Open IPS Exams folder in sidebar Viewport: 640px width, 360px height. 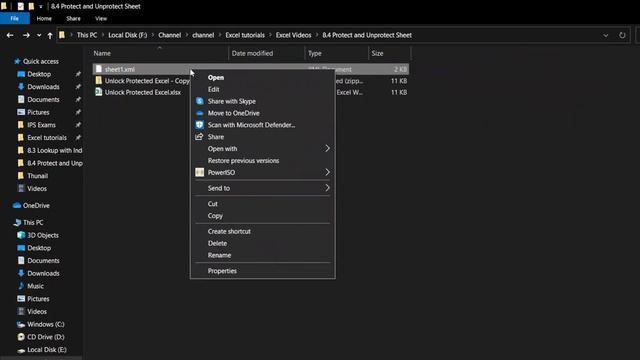tap(41, 125)
